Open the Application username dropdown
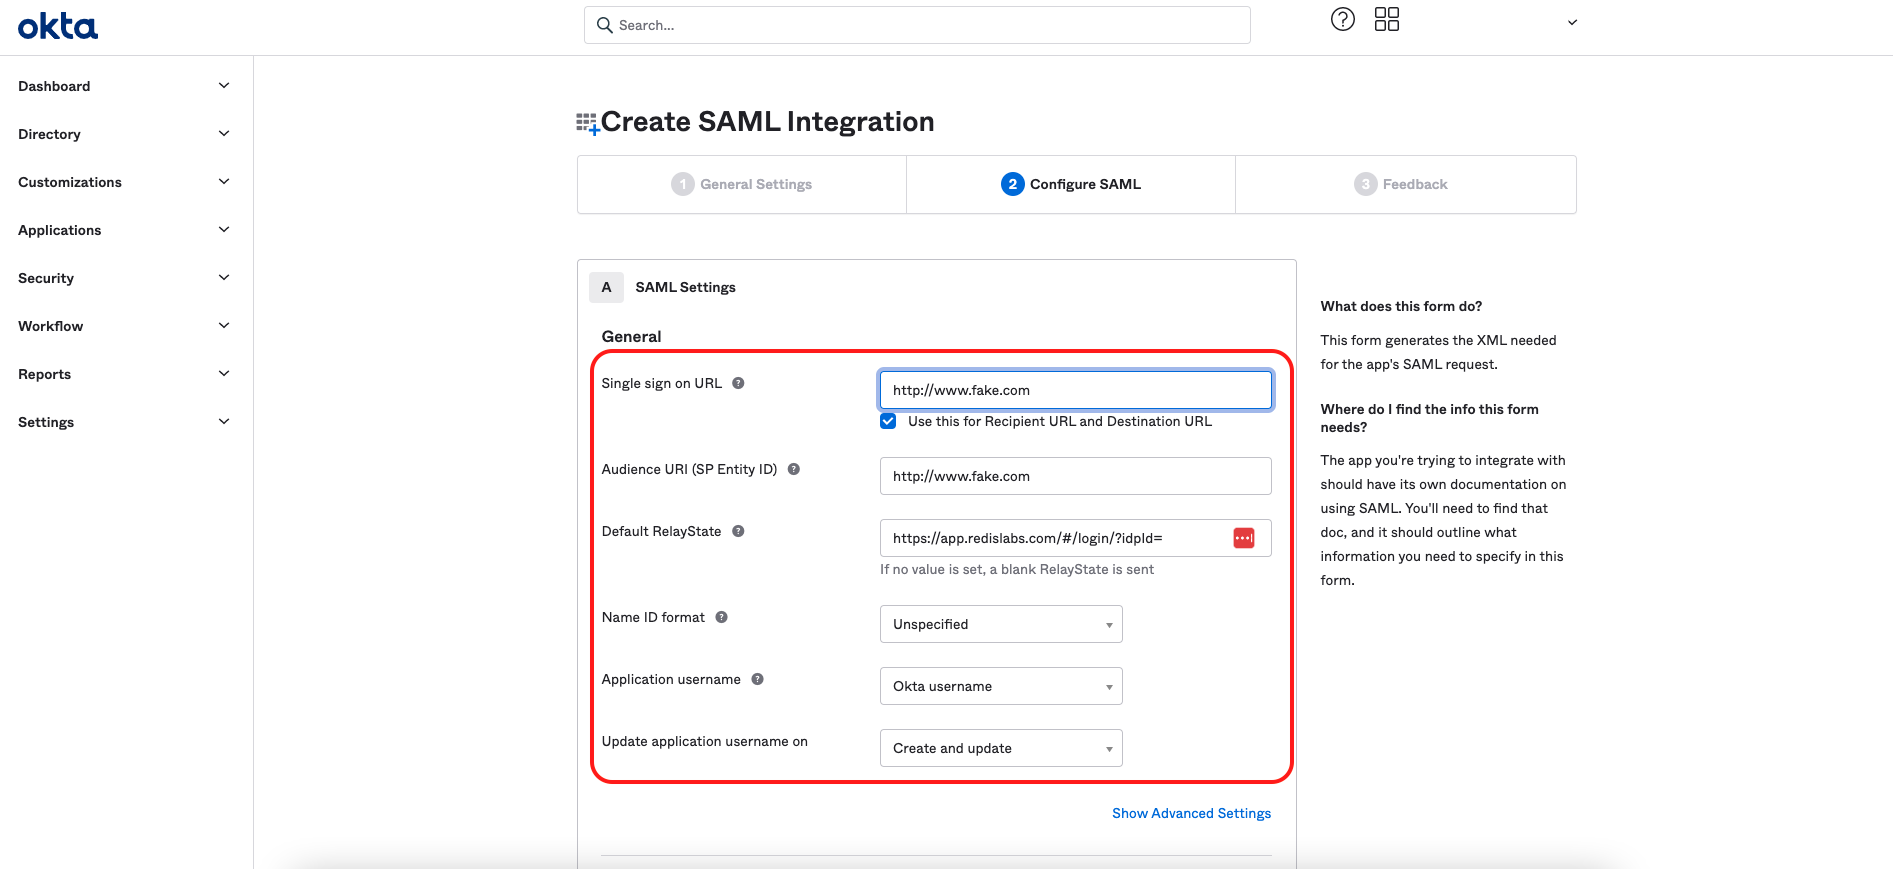 coord(1000,686)
